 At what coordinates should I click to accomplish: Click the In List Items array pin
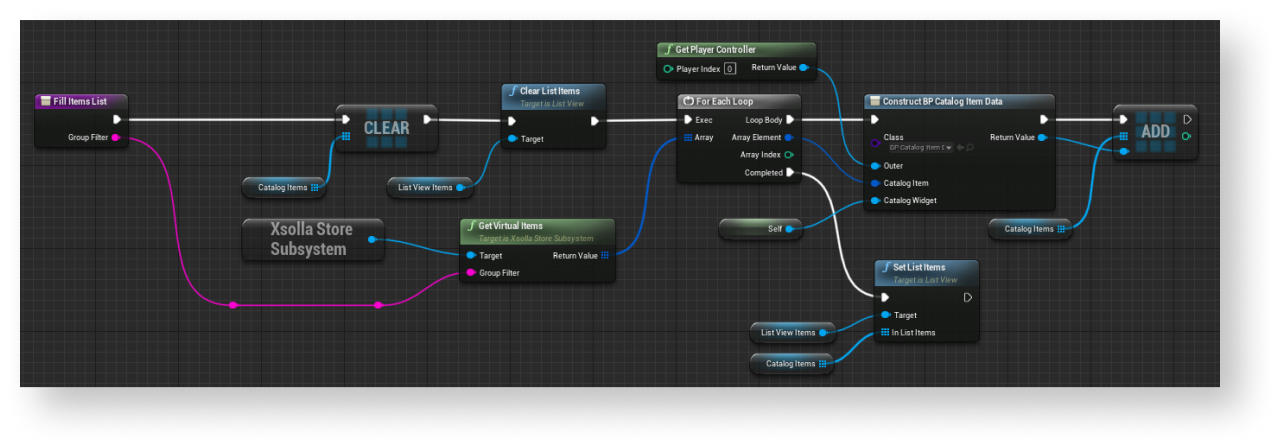point(884,332)
